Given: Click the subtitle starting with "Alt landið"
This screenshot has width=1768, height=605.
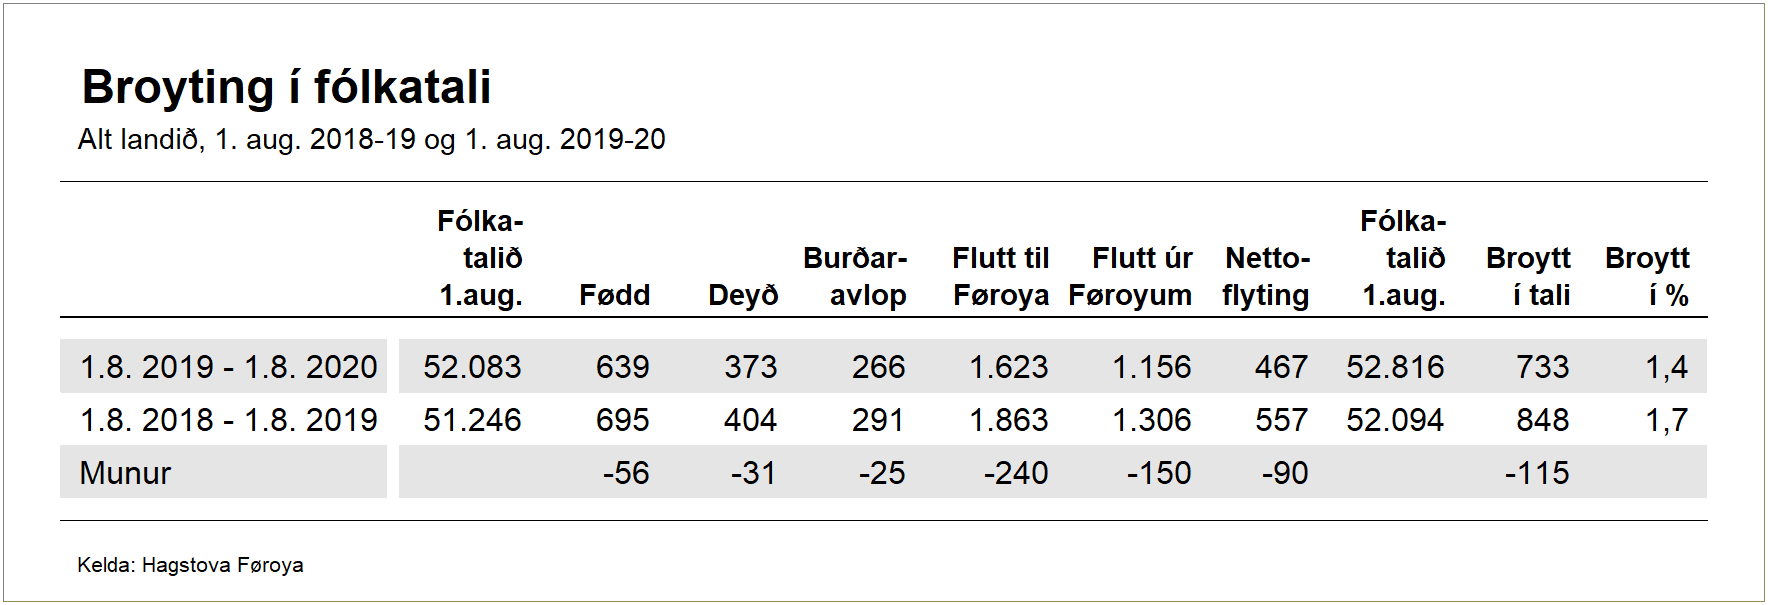Looking at the screenshot, I should coord(371,139).
